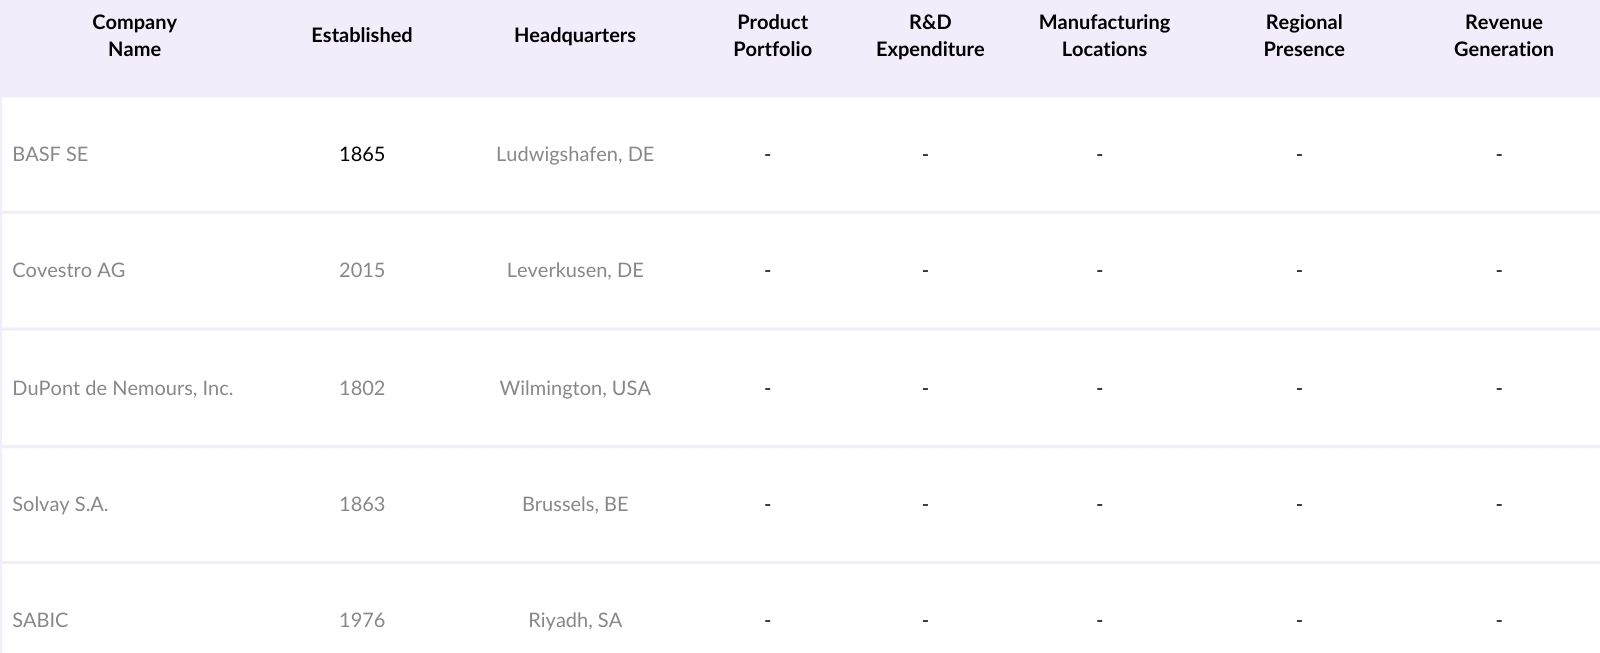Image resolution: width=1600 pixels, height=653 pixels.
Task: Select the Solvay S.A. company name
Action: [60, 504]
